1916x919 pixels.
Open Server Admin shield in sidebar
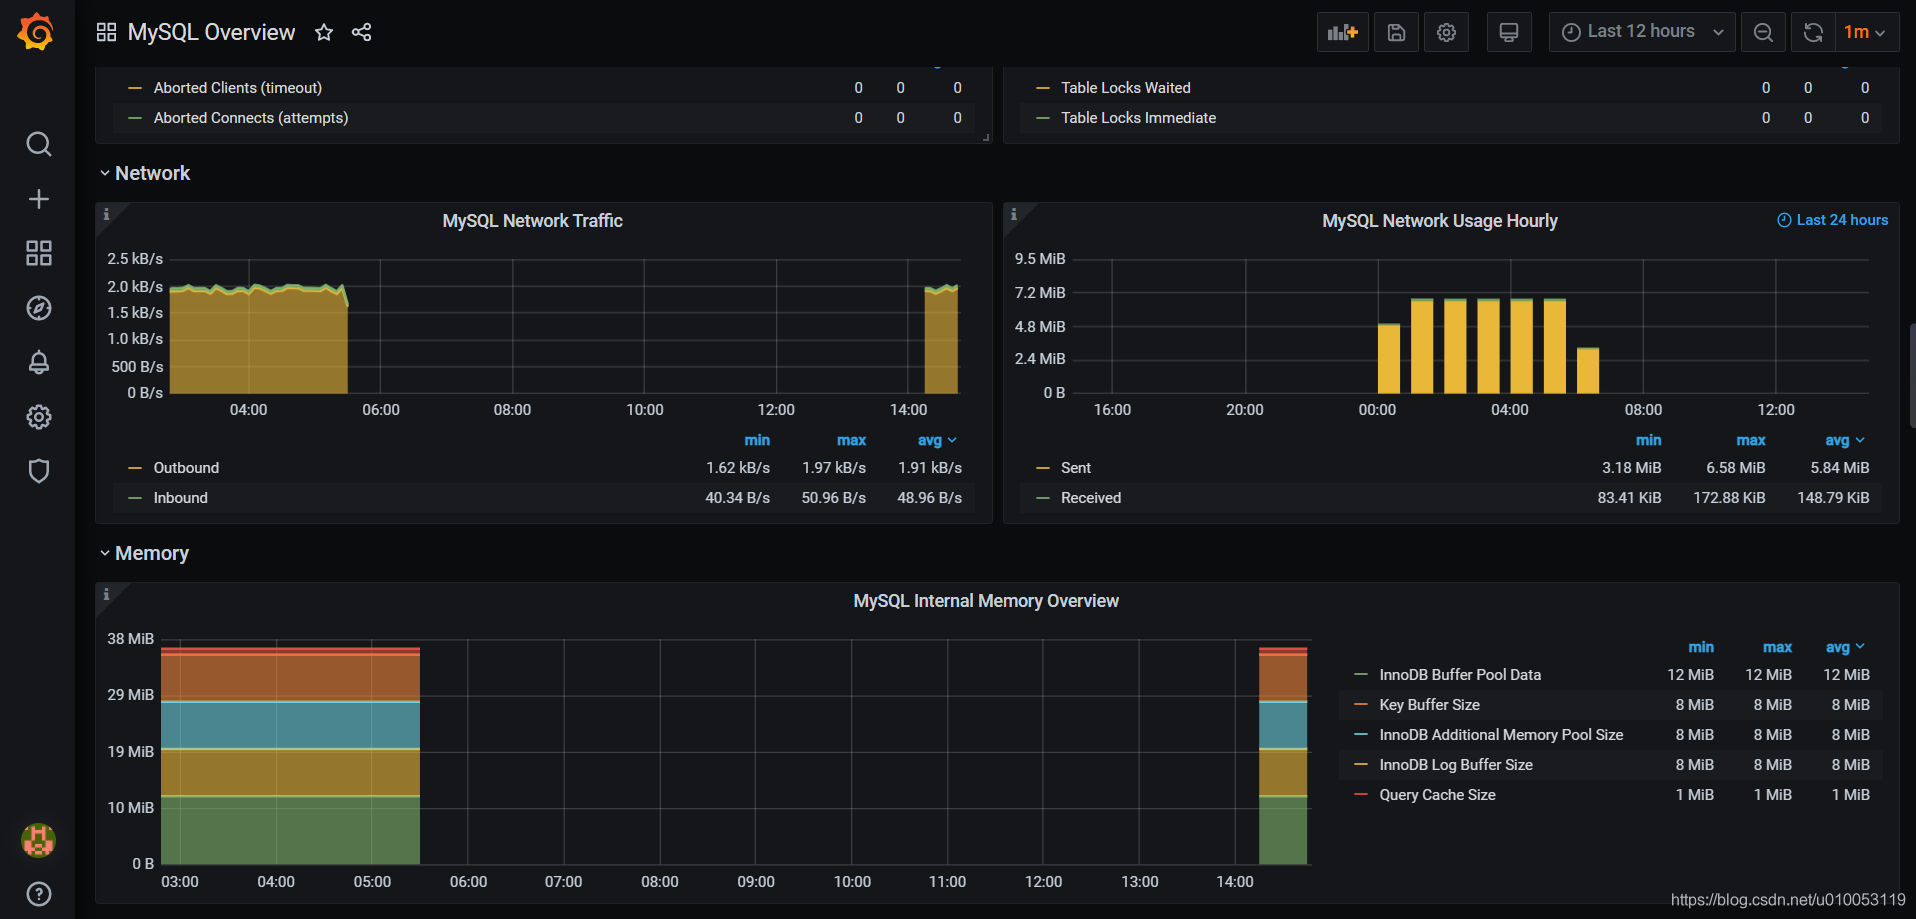point(38,471)
